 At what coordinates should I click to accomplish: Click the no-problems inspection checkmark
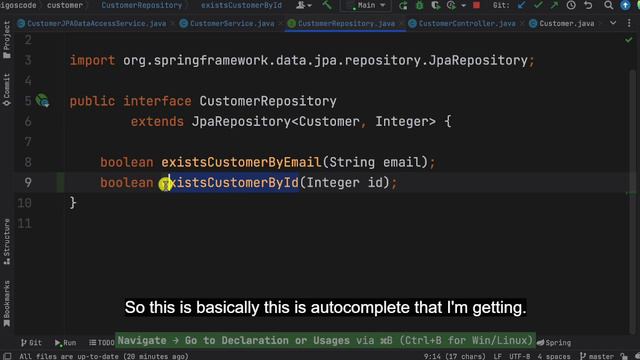(x=629, y=40)
